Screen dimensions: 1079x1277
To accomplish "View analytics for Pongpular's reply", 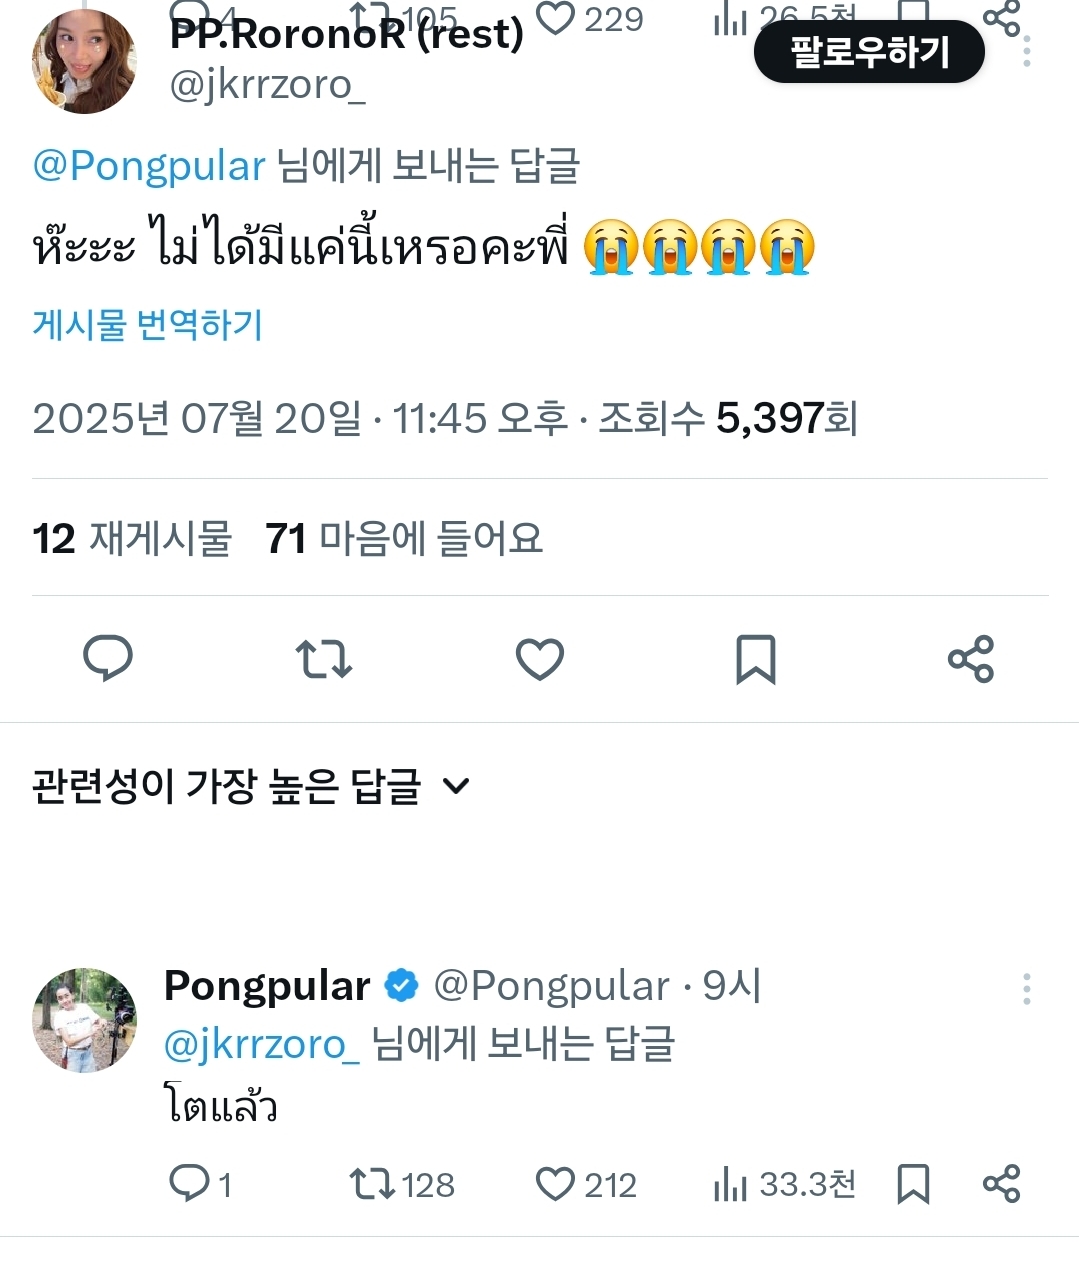I will [x=732, y=1184].
